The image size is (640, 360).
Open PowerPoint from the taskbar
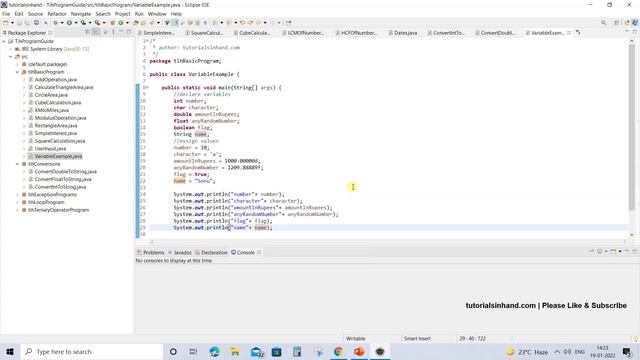pyautogui.click(x=359, y=351)
